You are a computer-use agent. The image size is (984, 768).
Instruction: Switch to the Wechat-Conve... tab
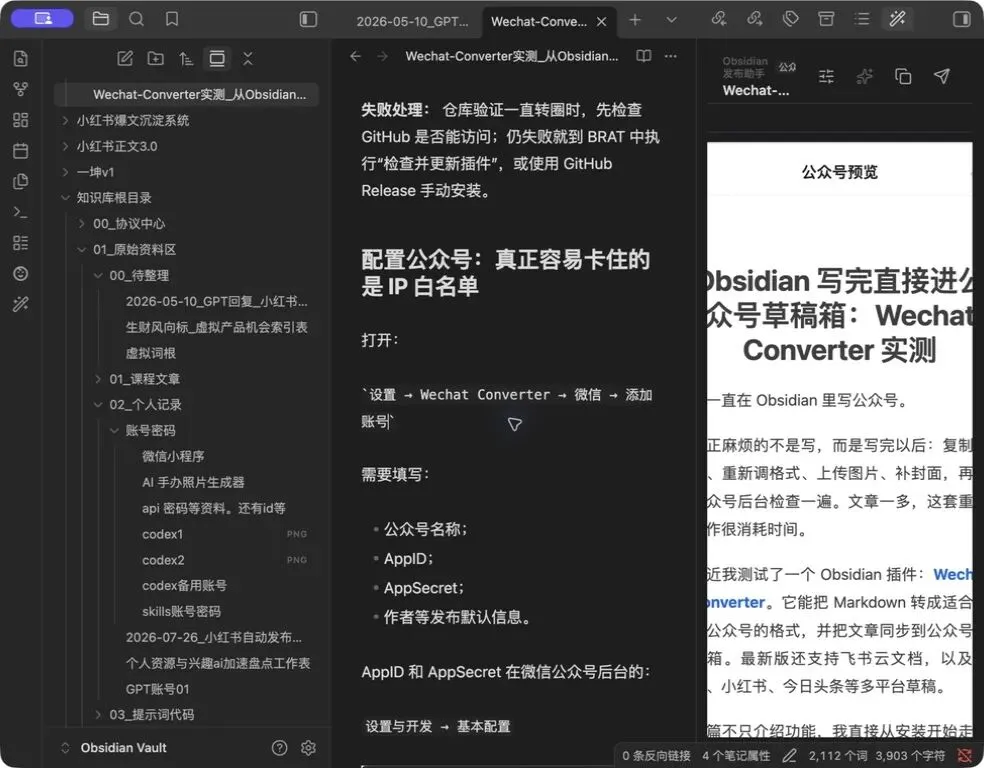click(538, 21)
